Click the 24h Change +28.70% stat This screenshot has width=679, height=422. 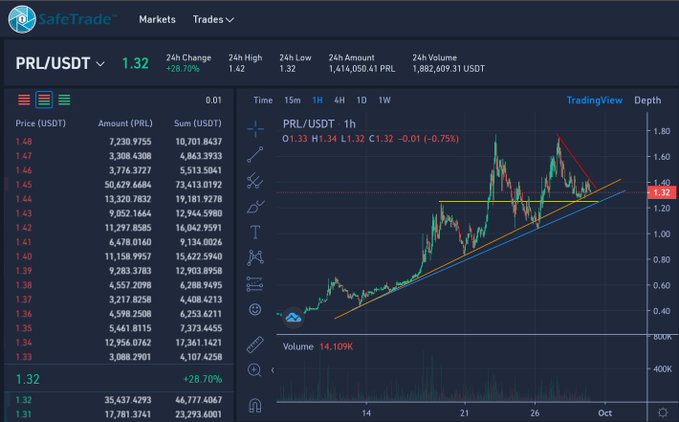(188, 63)
